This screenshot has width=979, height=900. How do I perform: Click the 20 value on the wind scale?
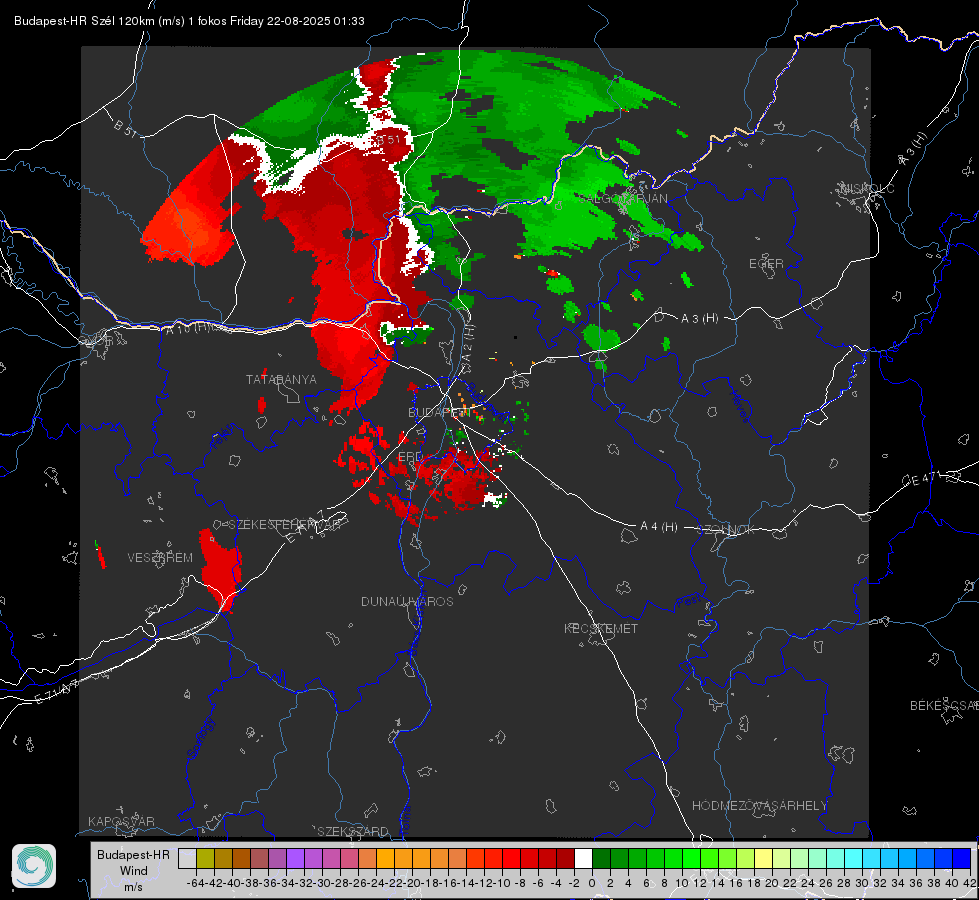[772, 883]
